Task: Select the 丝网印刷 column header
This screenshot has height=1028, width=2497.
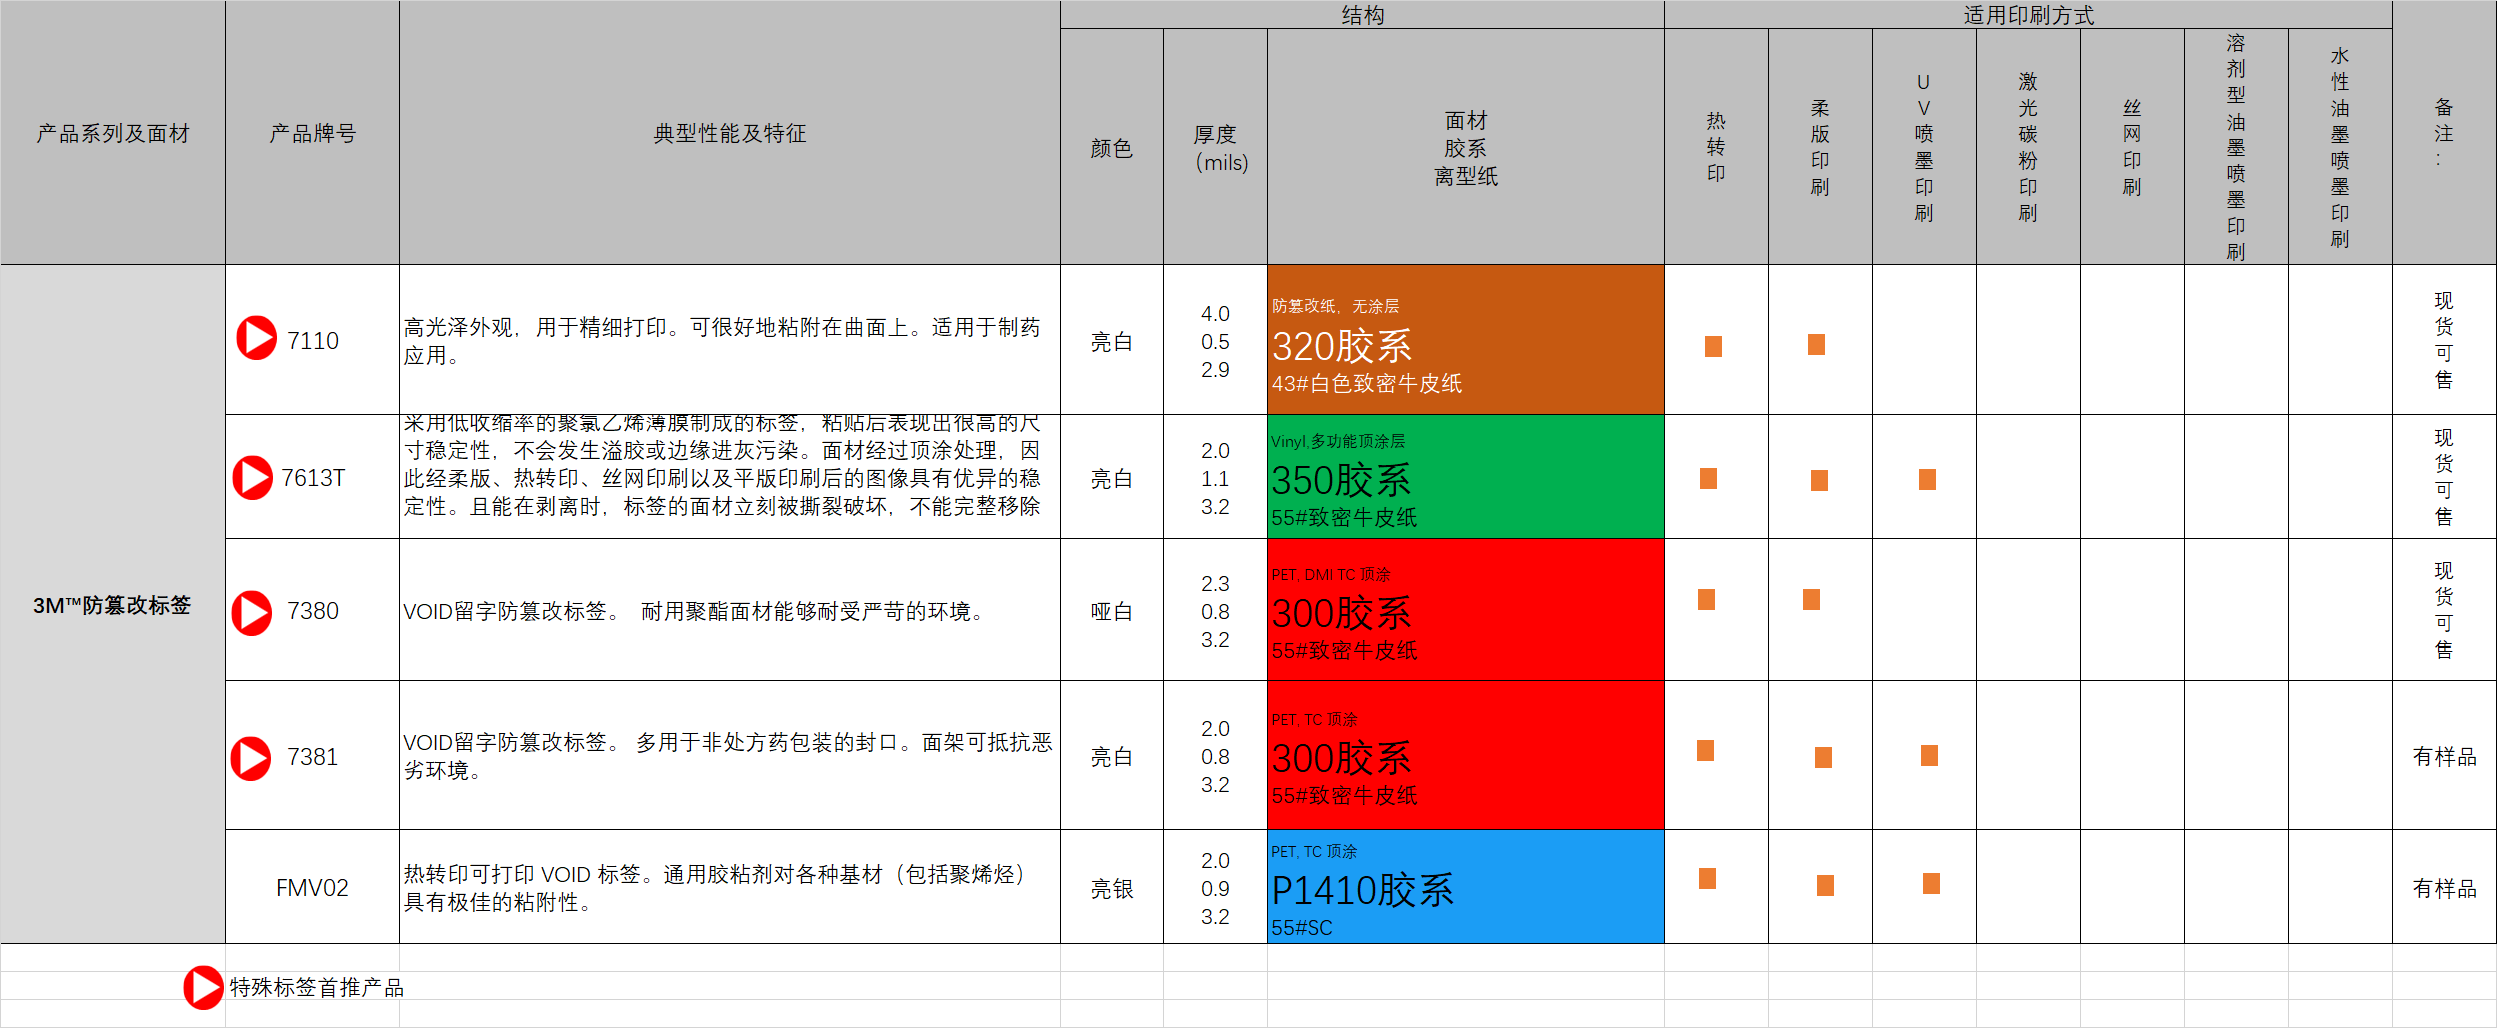Action: click(2132, 147)
